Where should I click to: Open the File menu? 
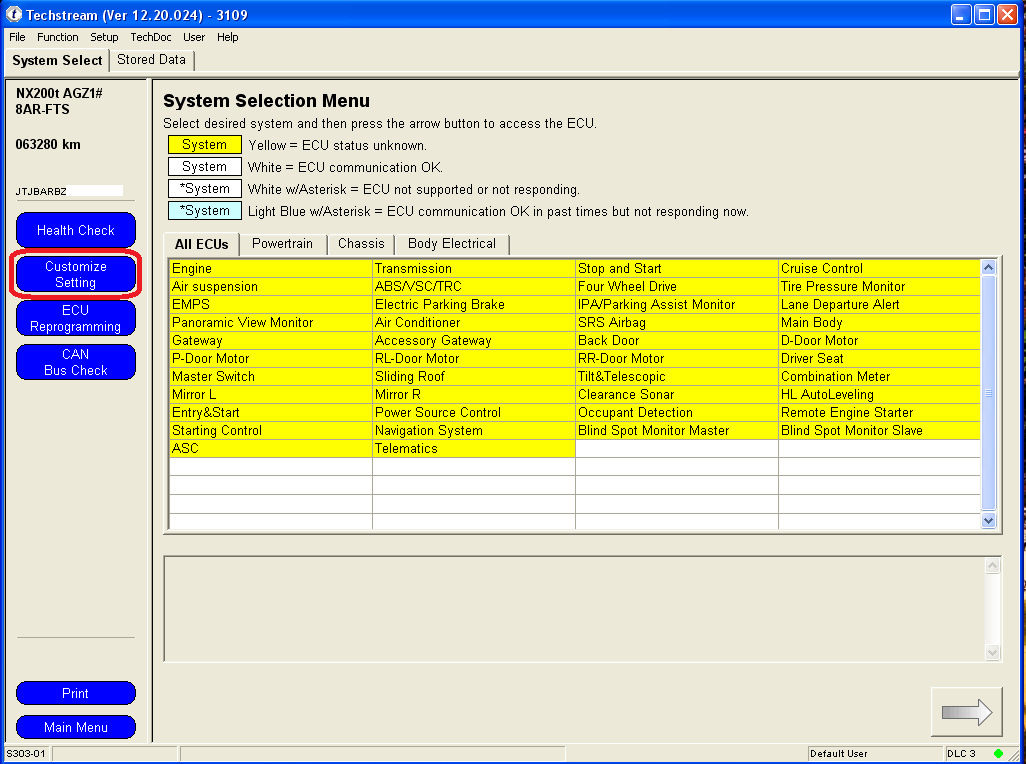pyautogui.click(x=17, y=37)
